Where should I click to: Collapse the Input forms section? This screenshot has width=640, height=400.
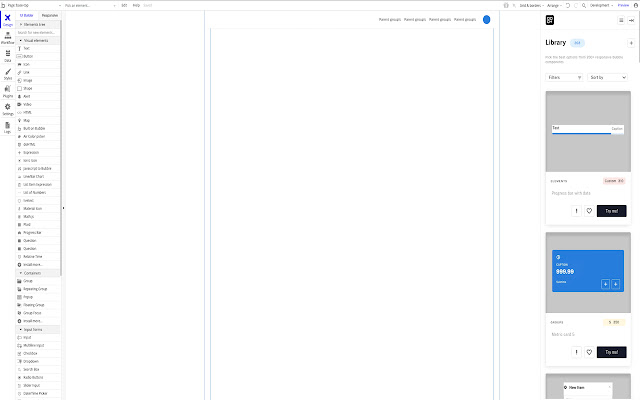coord(38,329)
